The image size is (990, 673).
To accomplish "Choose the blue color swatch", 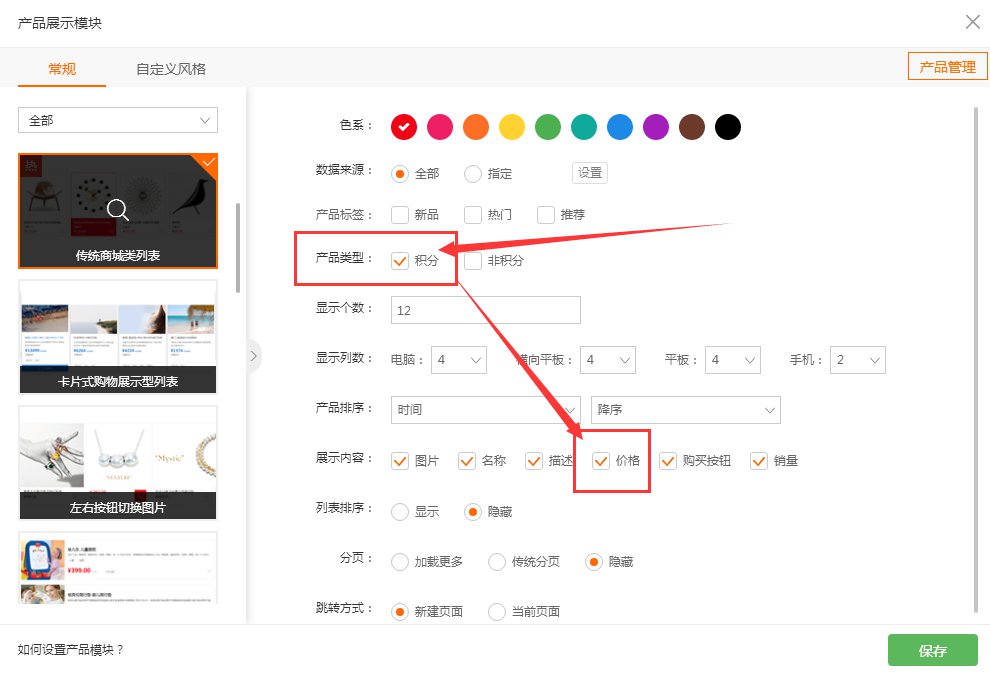I will click(620, 127).
